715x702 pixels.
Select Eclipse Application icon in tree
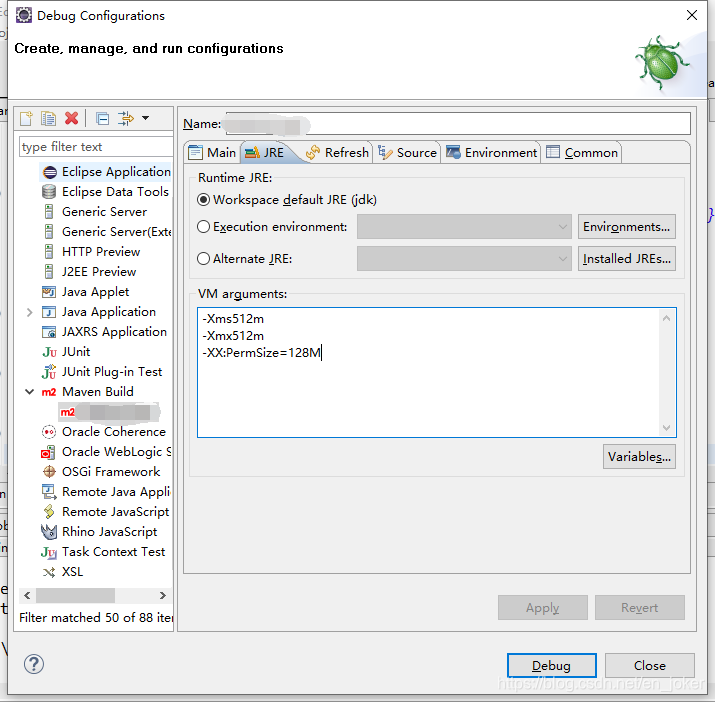(49, 172)
